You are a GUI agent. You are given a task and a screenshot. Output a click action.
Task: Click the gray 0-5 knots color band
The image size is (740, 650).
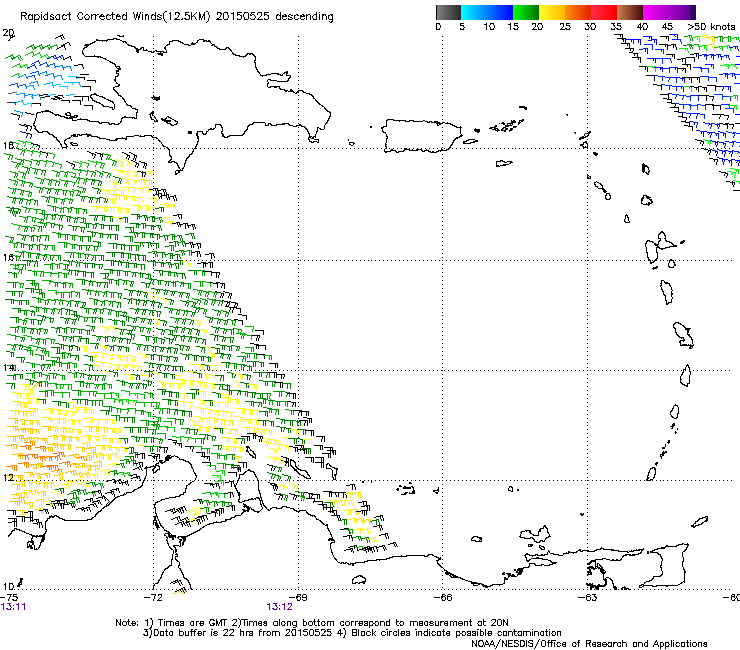pos(448,13)
